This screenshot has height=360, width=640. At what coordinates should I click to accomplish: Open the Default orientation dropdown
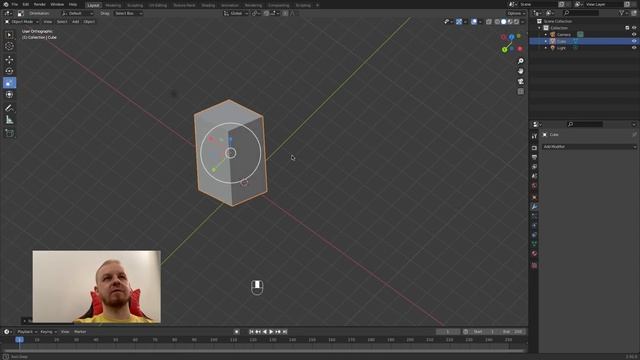(x=78, y=13)
